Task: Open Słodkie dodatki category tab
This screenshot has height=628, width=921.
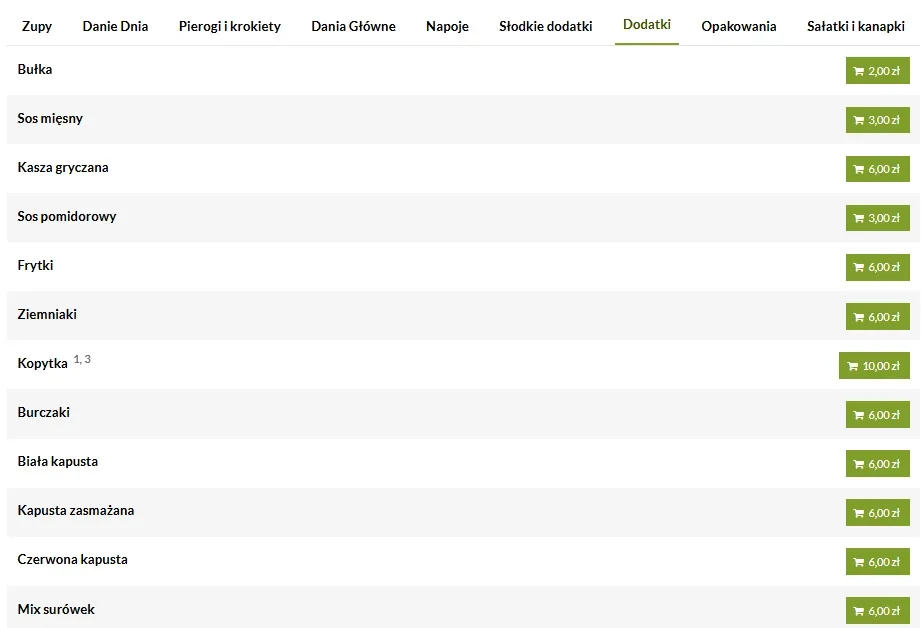Action: [545, 26]
